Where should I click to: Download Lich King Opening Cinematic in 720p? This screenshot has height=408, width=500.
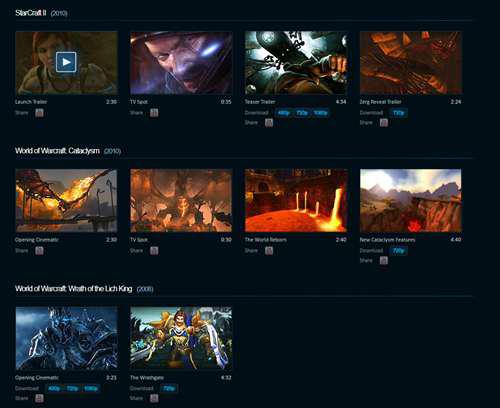pos(72,388)
